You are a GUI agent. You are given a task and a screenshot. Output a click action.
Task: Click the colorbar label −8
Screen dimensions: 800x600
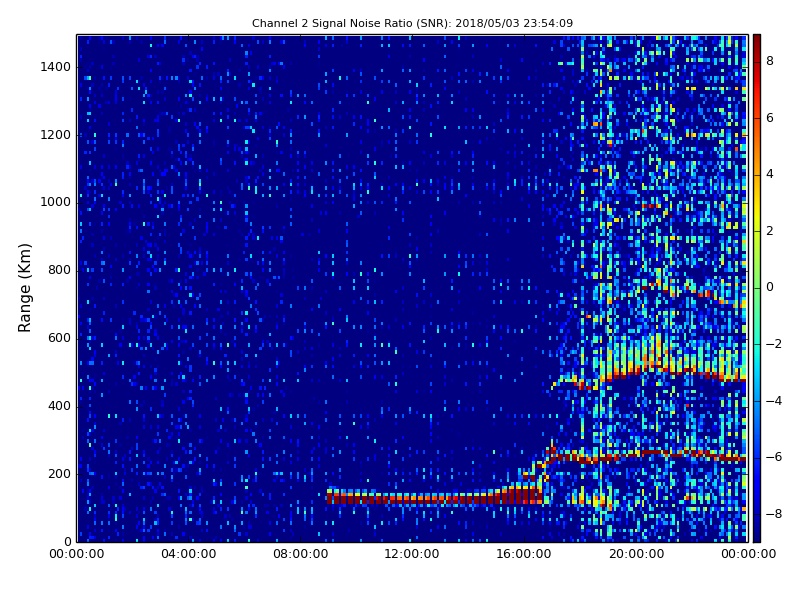(774, 514)
